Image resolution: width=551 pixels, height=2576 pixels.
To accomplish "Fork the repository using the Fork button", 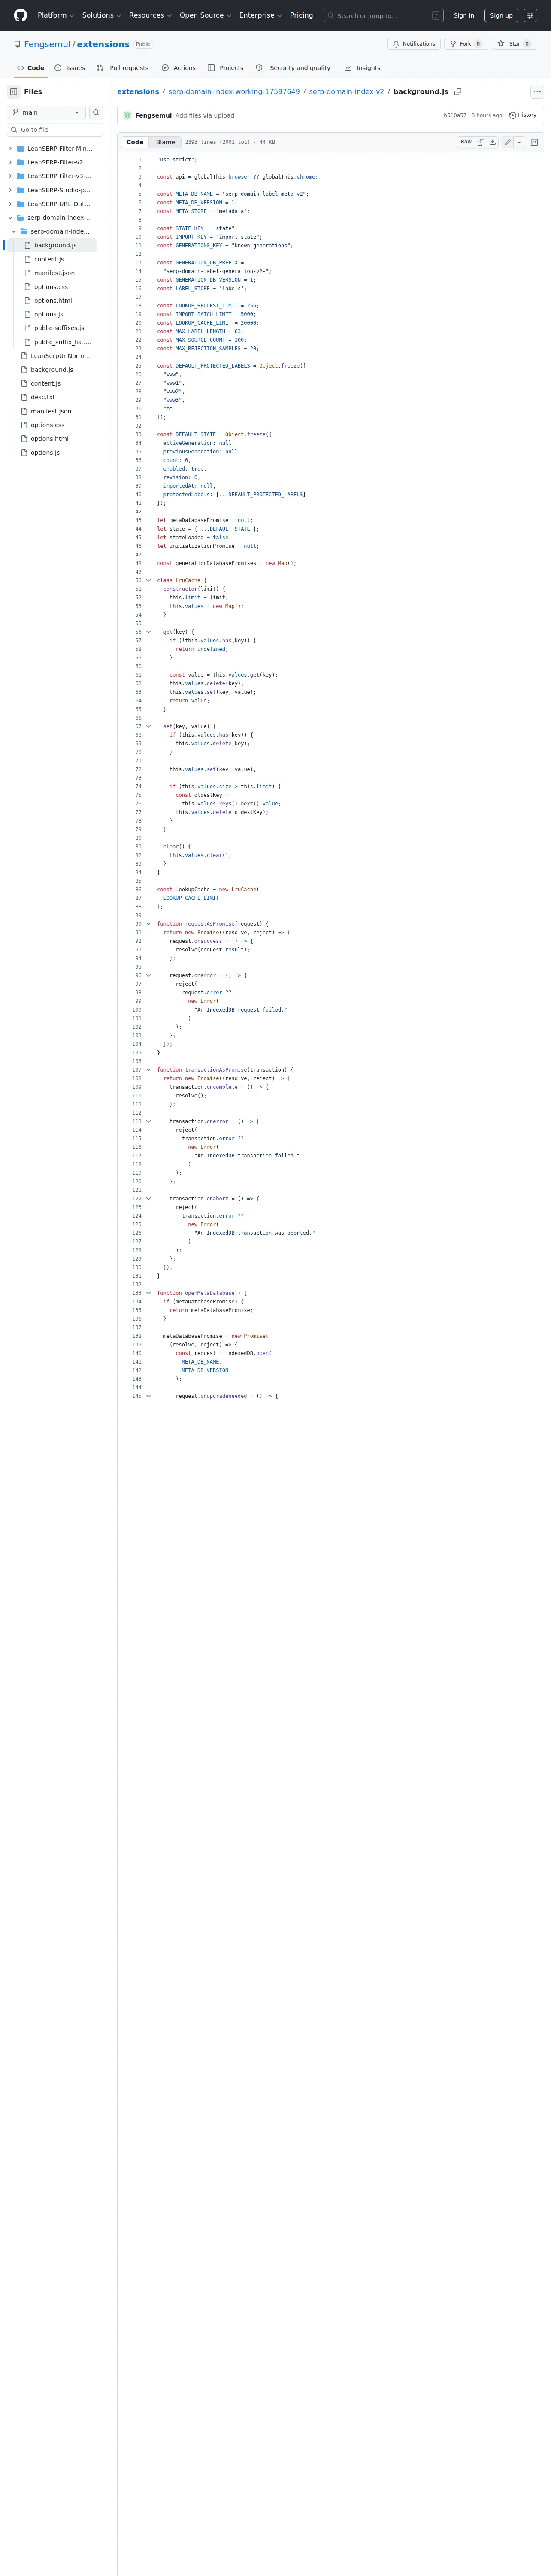I will click(465, 44).
